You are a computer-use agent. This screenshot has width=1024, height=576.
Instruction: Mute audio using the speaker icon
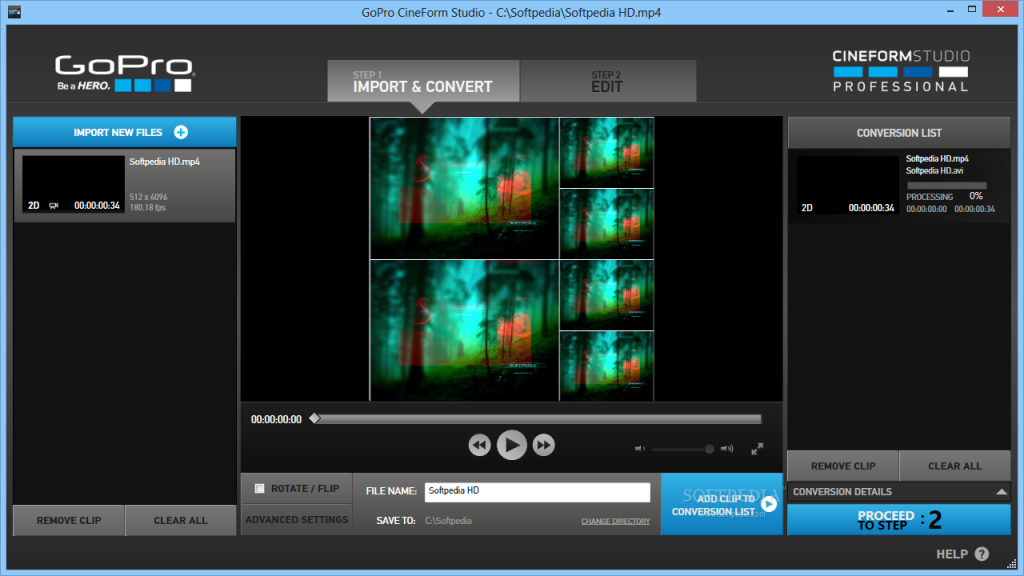point(641,448)
